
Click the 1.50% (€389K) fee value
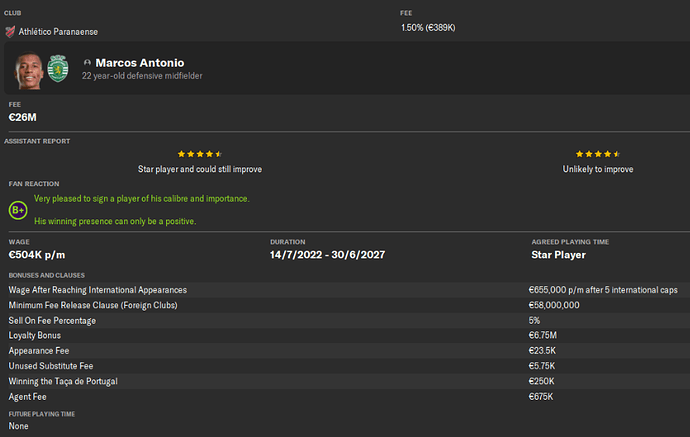(428, 28)
